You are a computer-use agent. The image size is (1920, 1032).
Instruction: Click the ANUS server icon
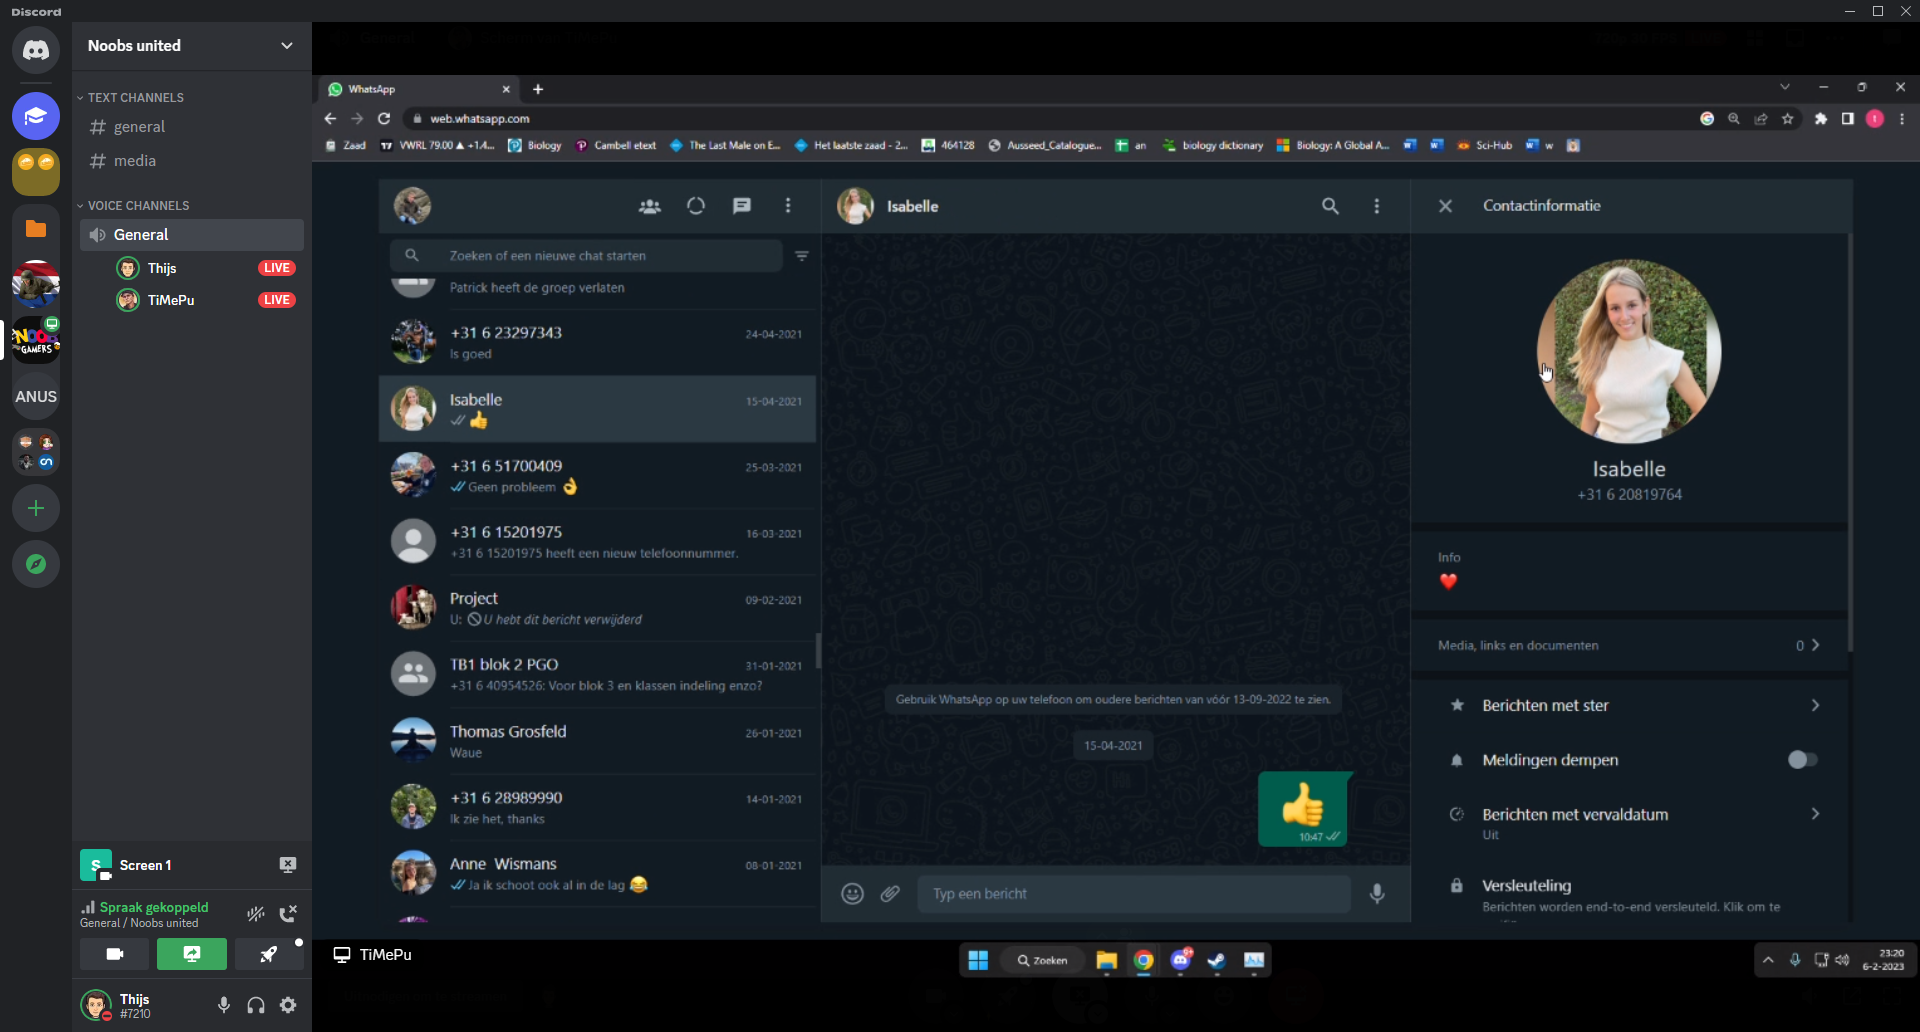(36, 396)
